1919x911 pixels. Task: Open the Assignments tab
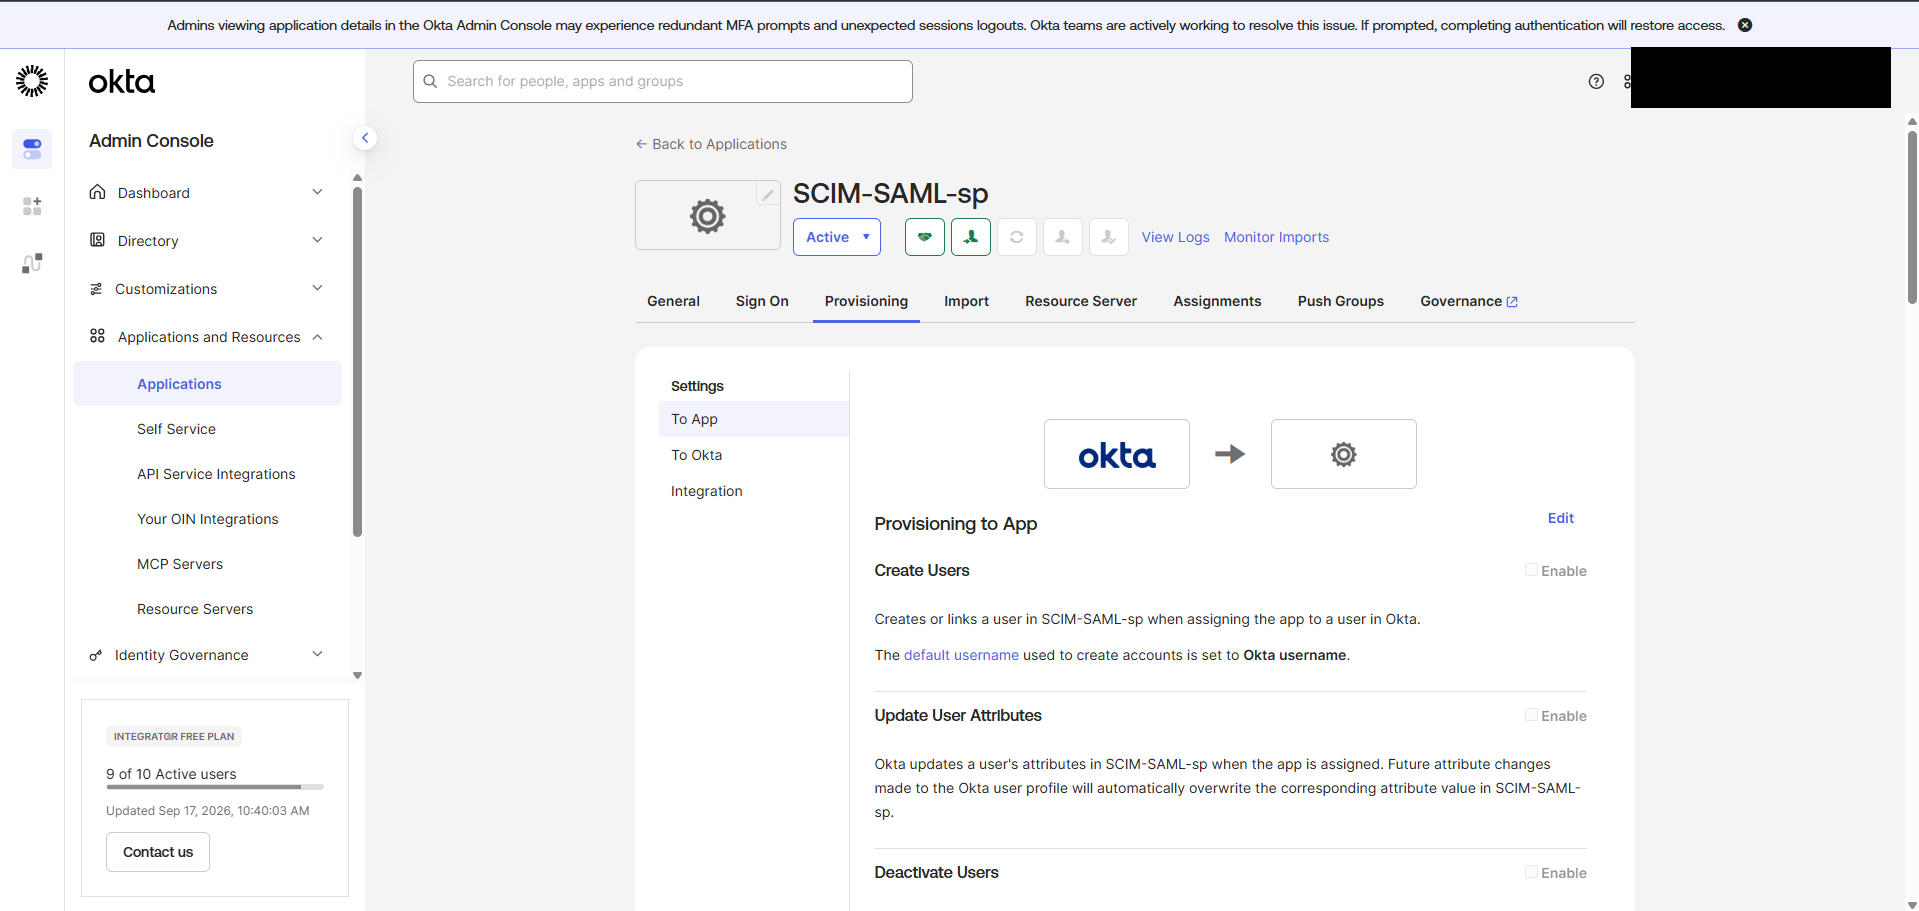pos(1217,301)
